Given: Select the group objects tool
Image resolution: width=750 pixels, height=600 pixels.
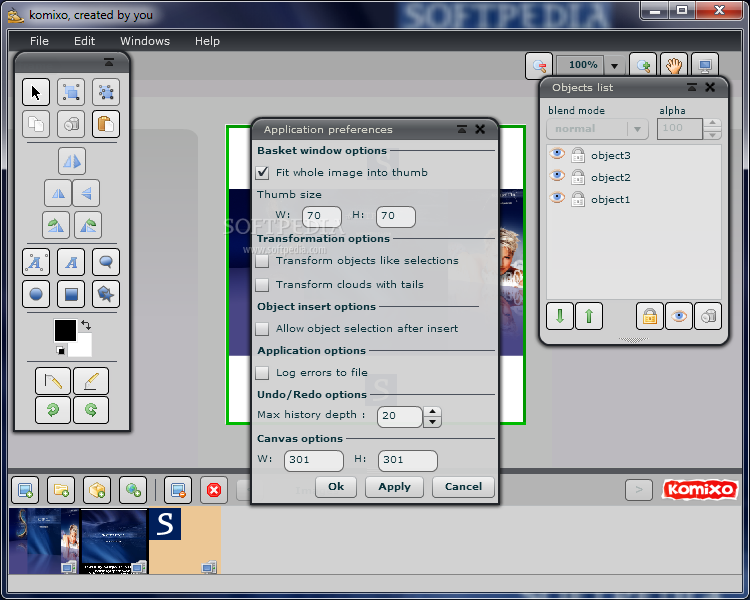Looking at the screenshot, I should pos(71,92).
